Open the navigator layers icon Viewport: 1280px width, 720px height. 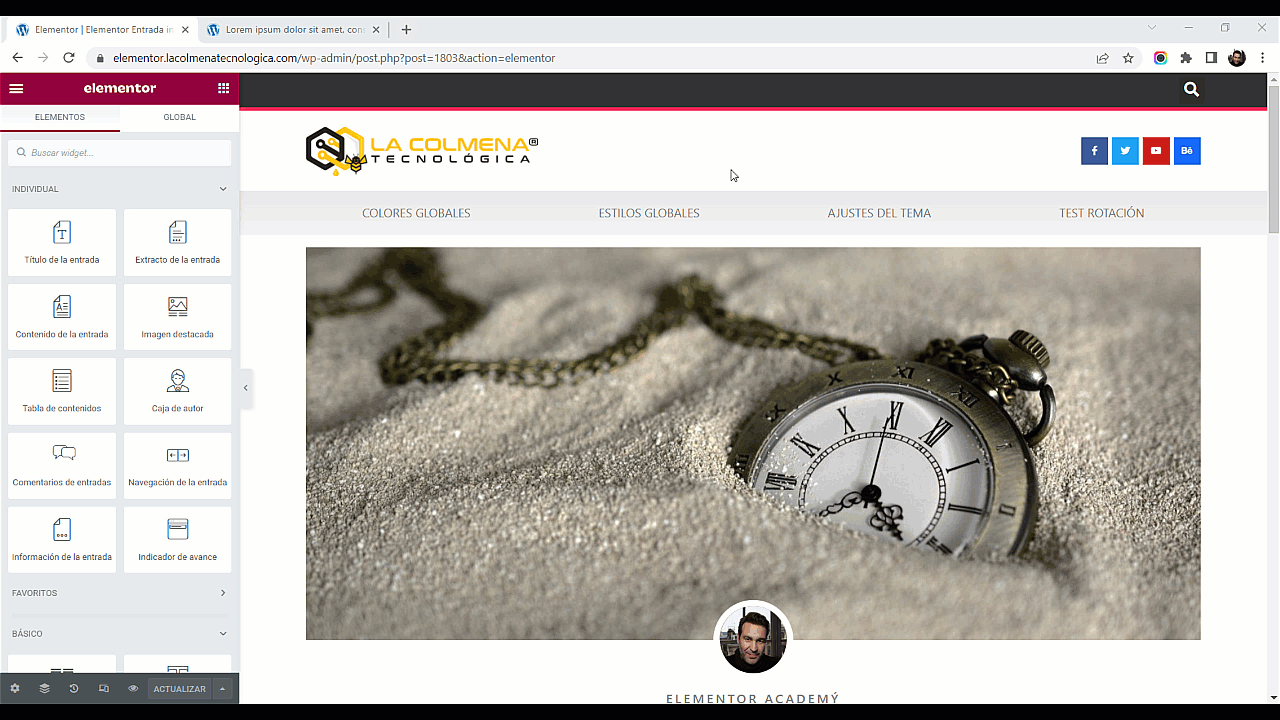[44, 689]
